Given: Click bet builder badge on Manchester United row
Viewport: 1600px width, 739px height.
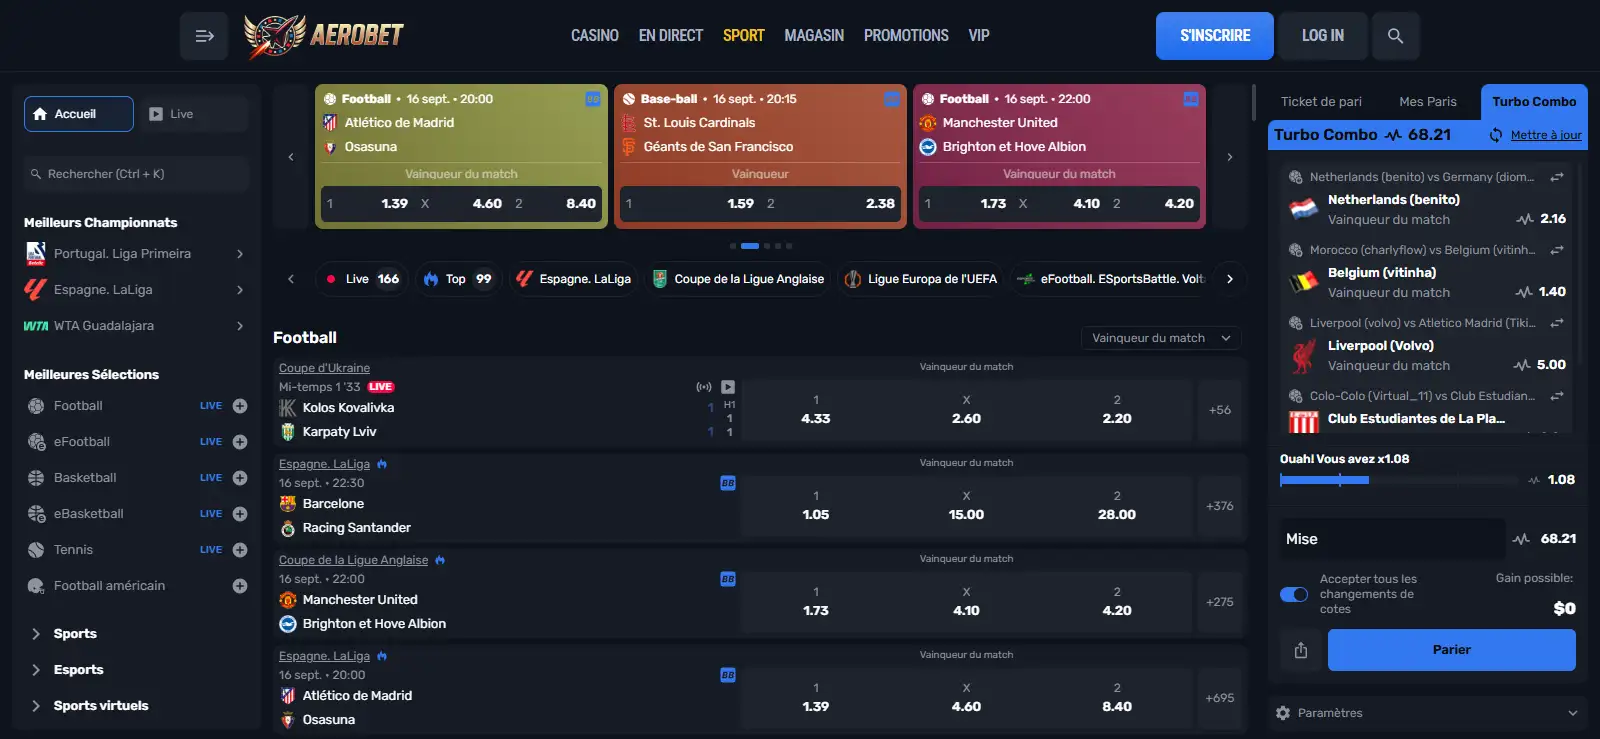Looking at the screenshot, I should [x=728, y=579].
